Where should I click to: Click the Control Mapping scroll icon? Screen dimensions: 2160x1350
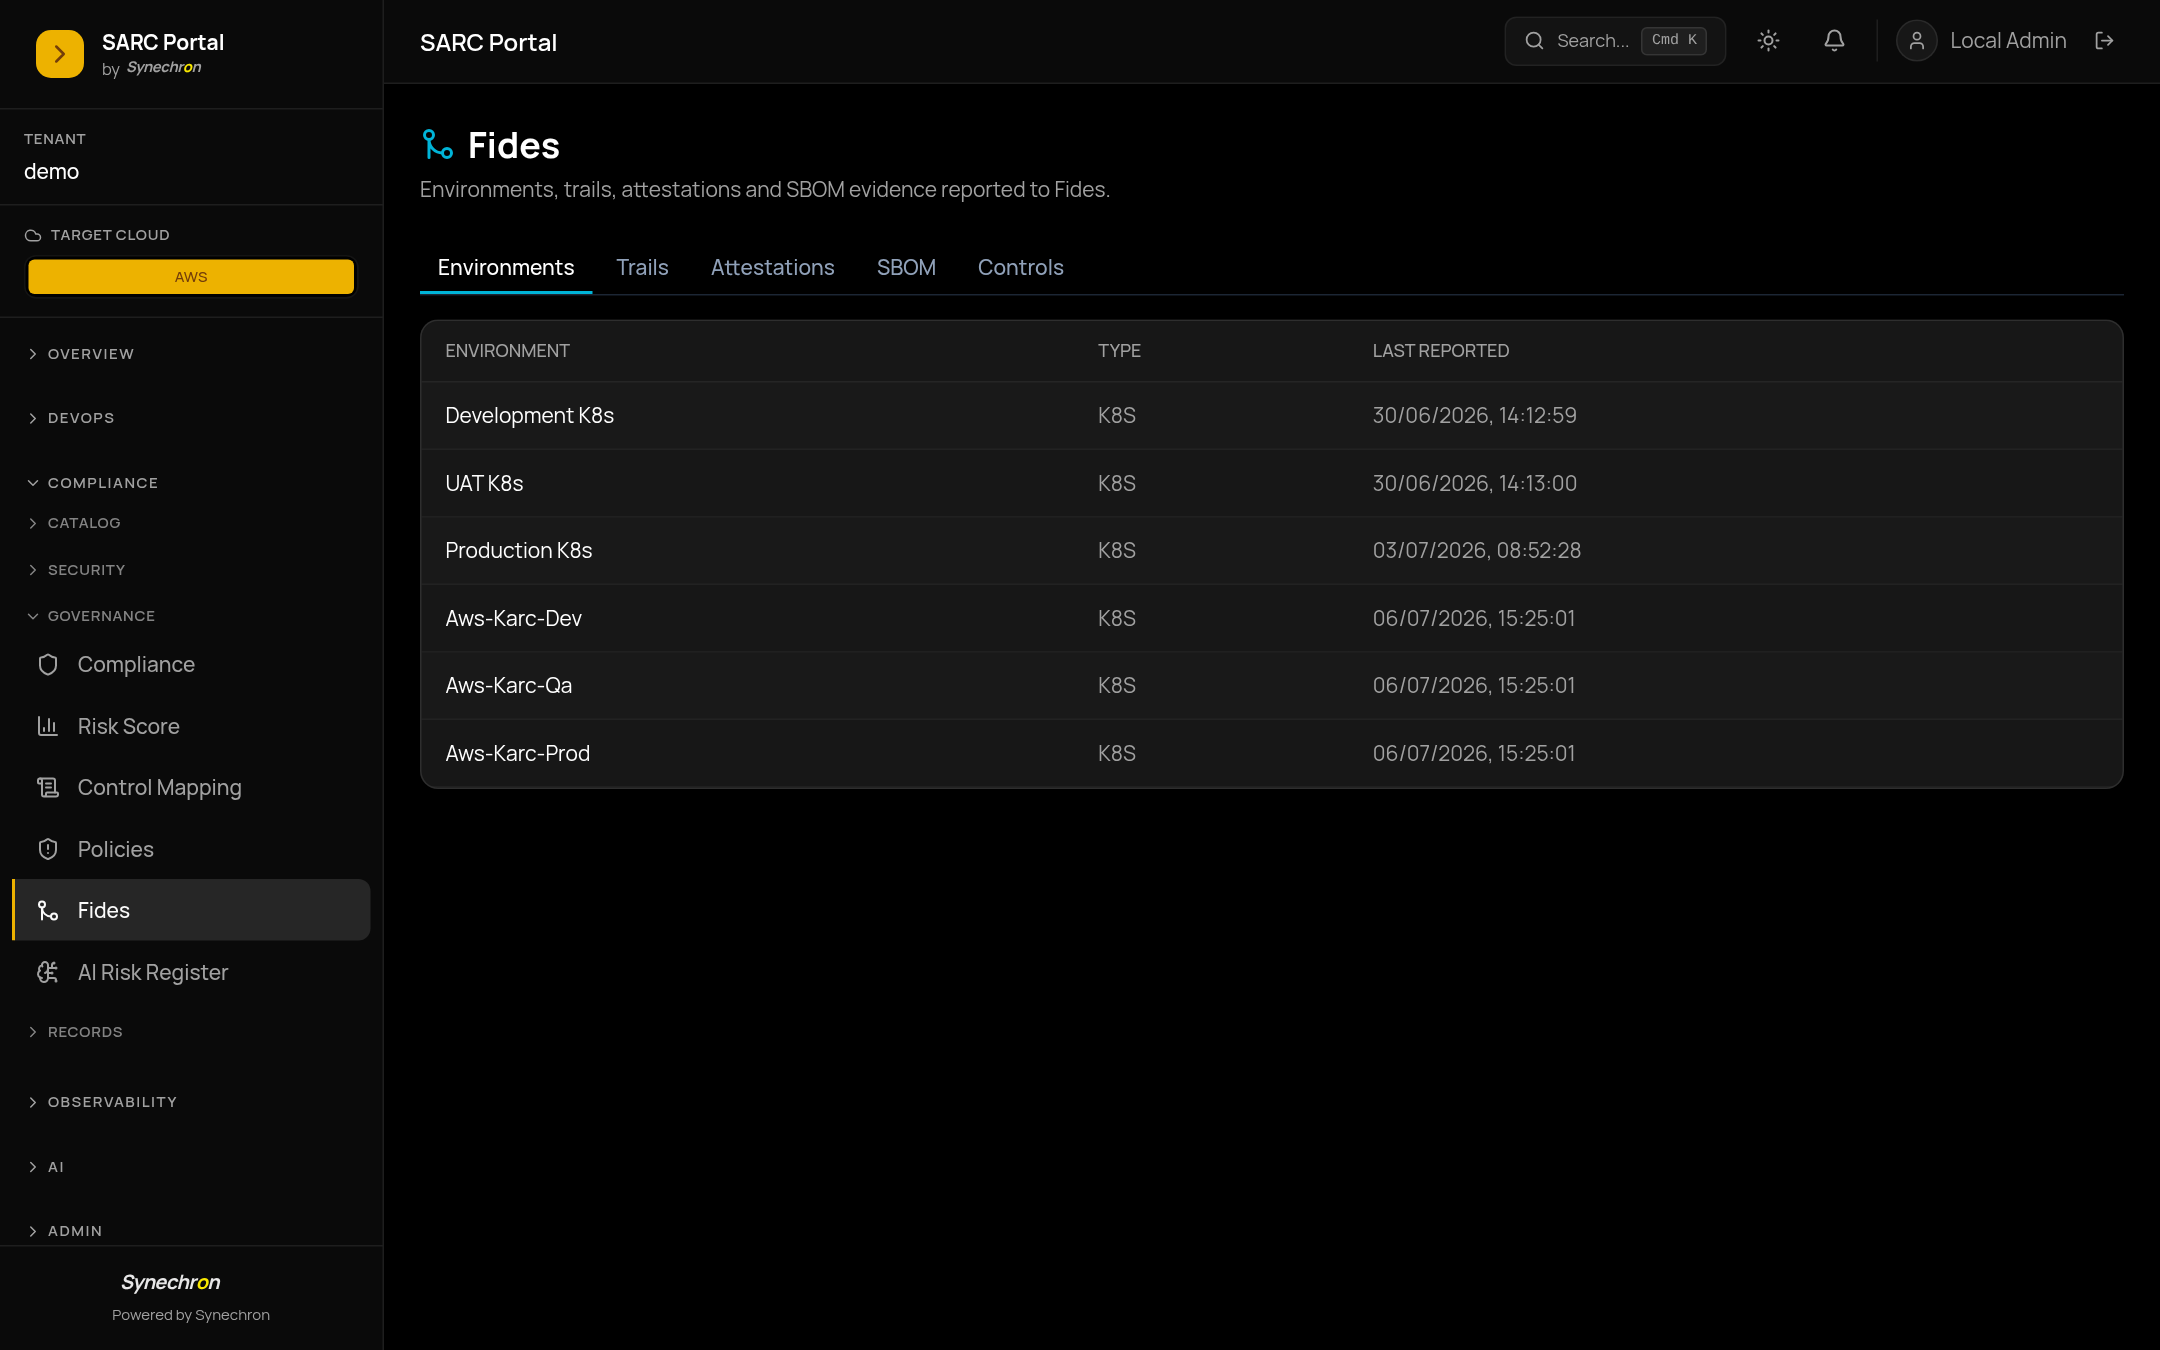(48, 788)
